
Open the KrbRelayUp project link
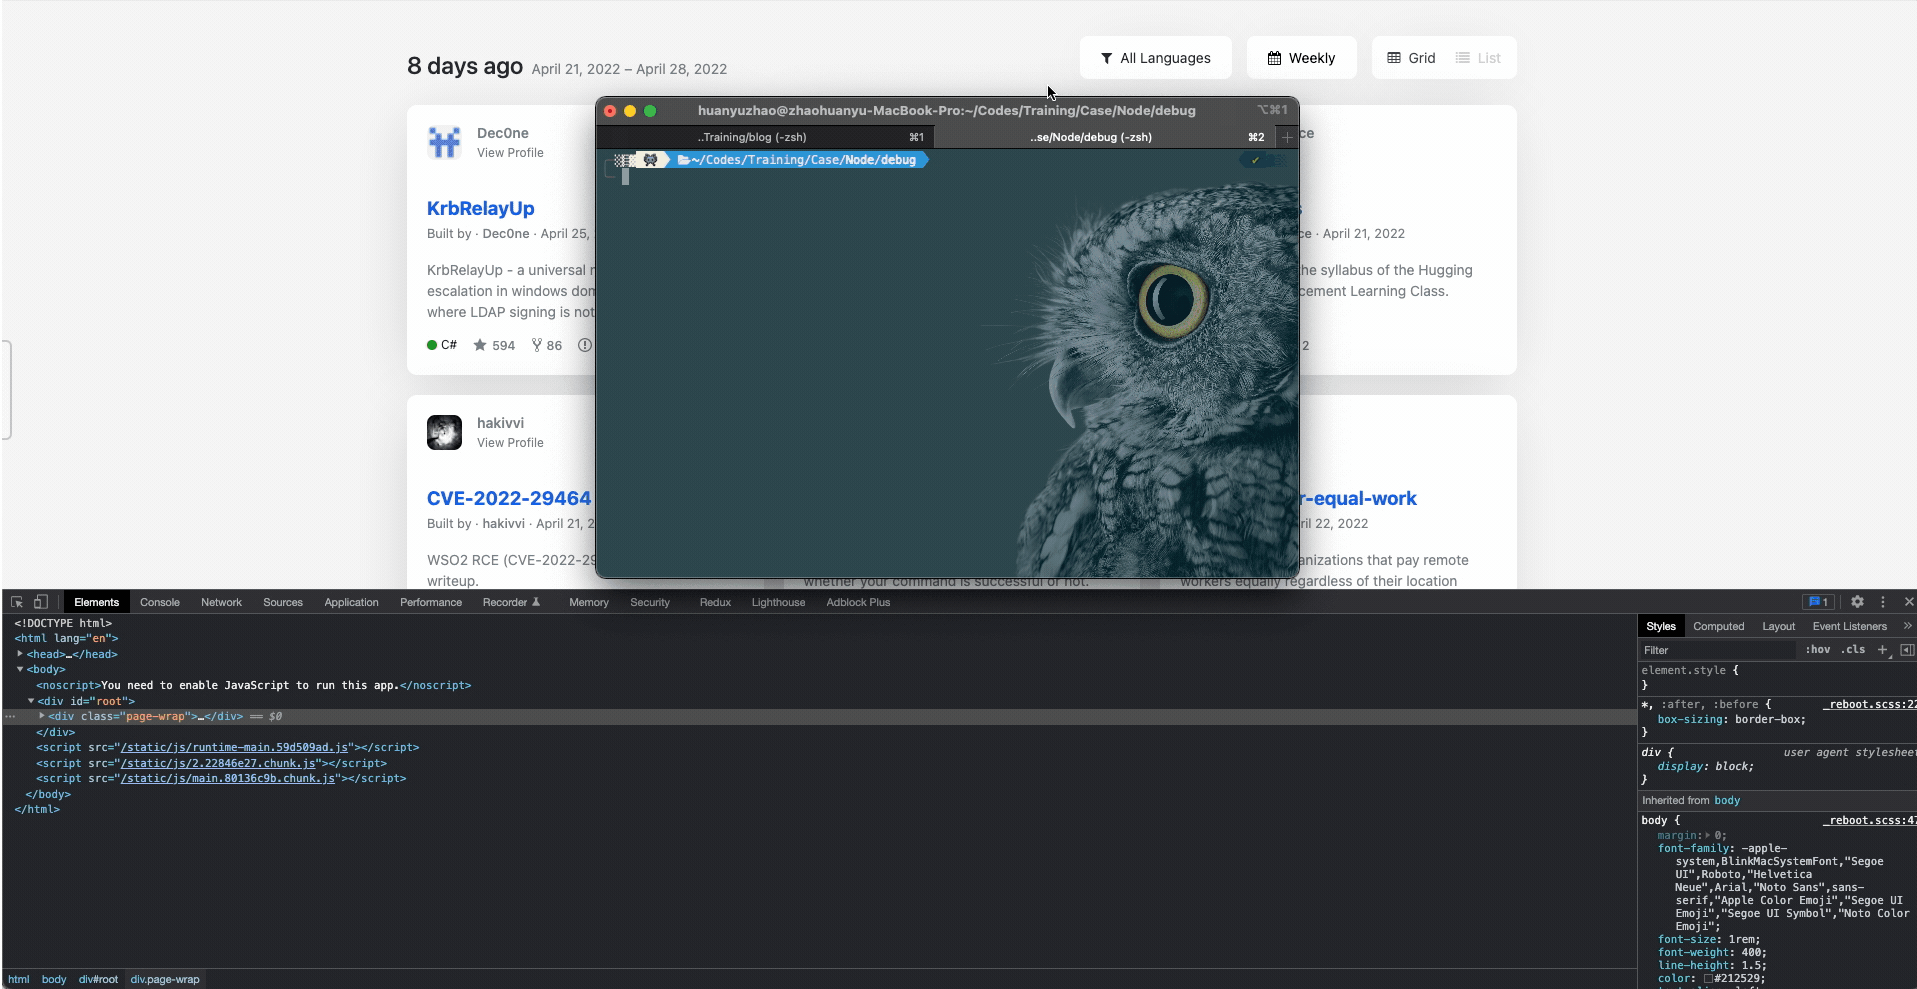click(479, 208)
